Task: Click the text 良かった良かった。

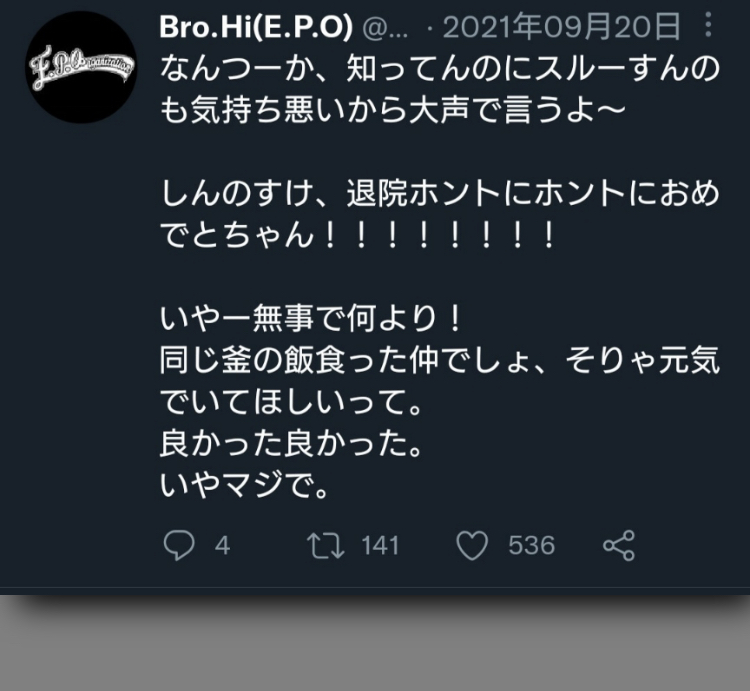Action: [x=291, y=443]
